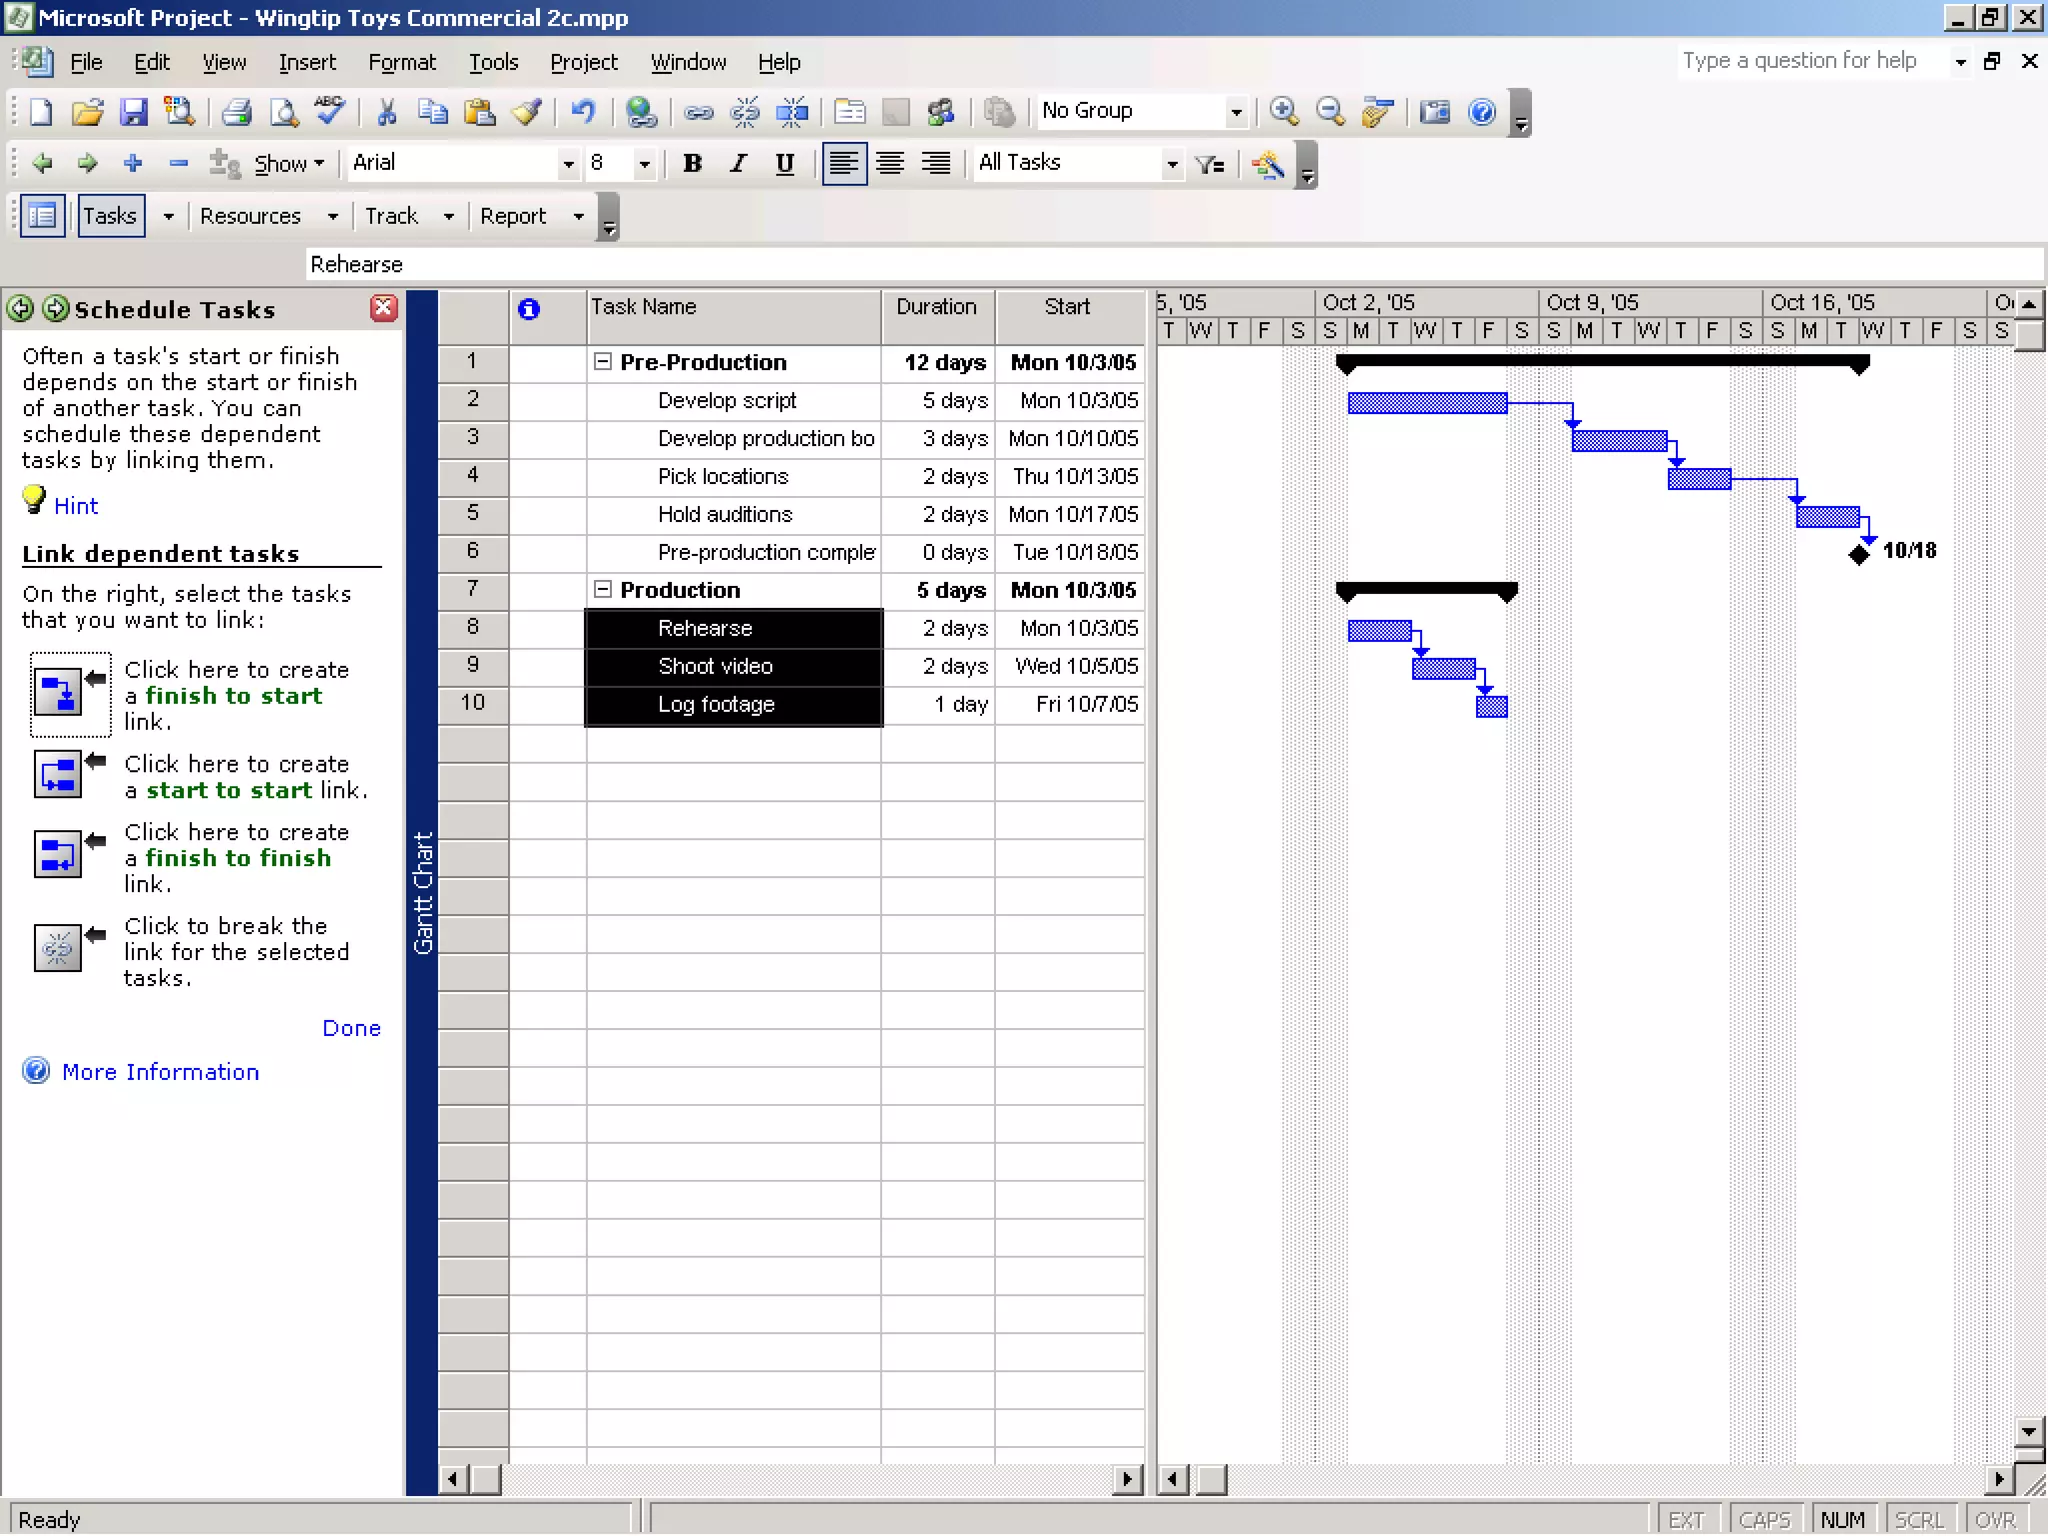Toggle the Project Guide pane button
The image size is (2048, 1536).
coord(42,216)
